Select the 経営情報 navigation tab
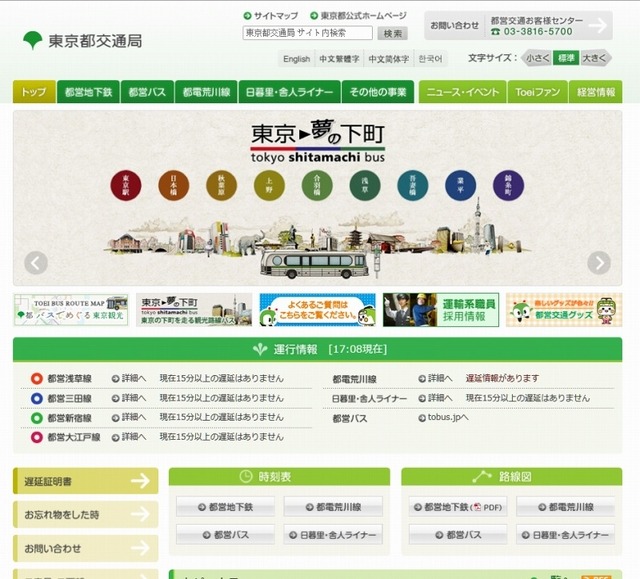 pos(596,92)
